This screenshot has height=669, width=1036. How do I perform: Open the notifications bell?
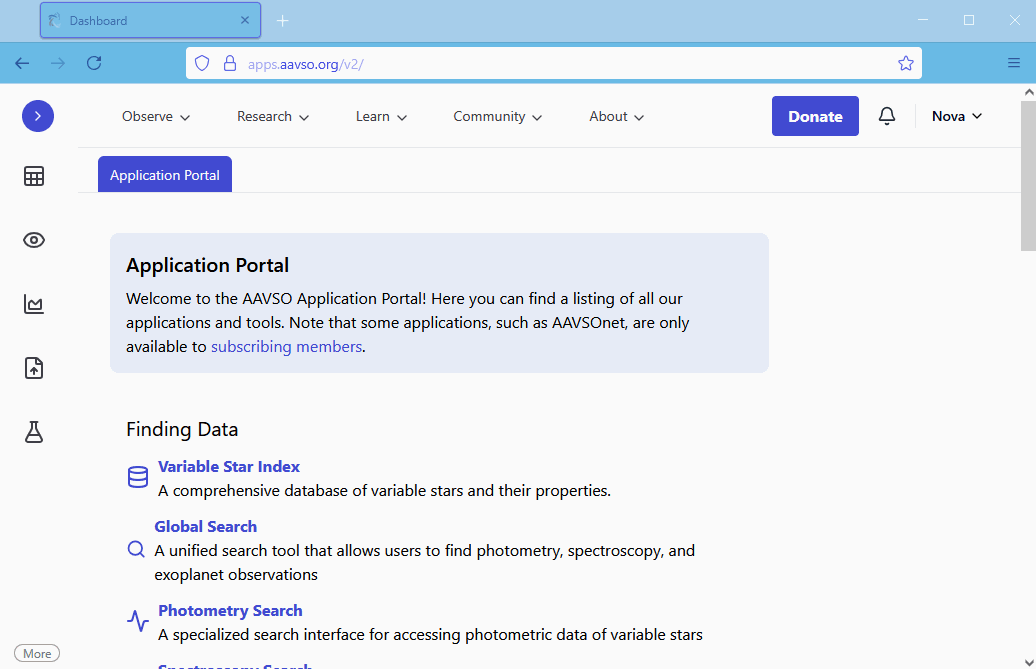coord(887,116)
